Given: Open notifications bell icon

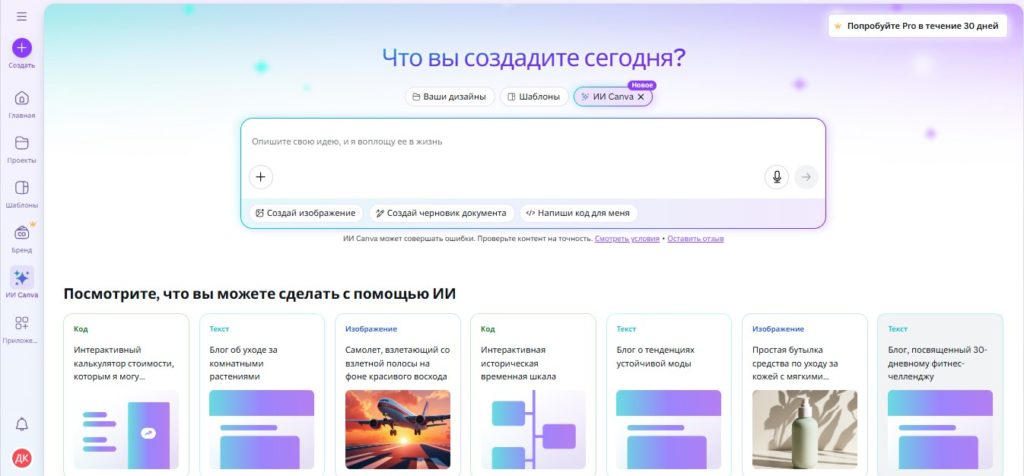Looking at the screenshot, I should [x=22, y=424].
